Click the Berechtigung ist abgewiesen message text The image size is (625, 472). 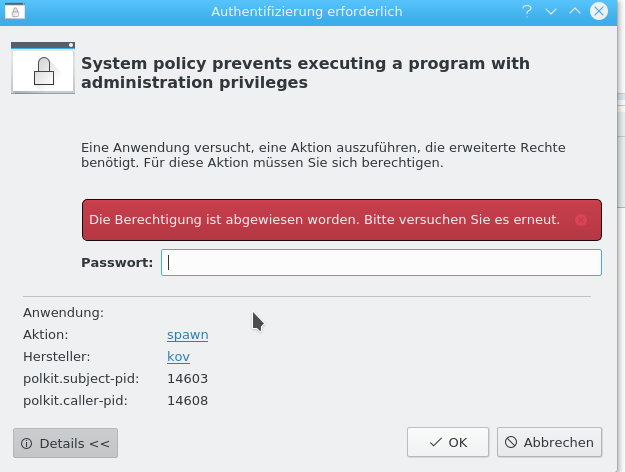[x=324, y=220]
